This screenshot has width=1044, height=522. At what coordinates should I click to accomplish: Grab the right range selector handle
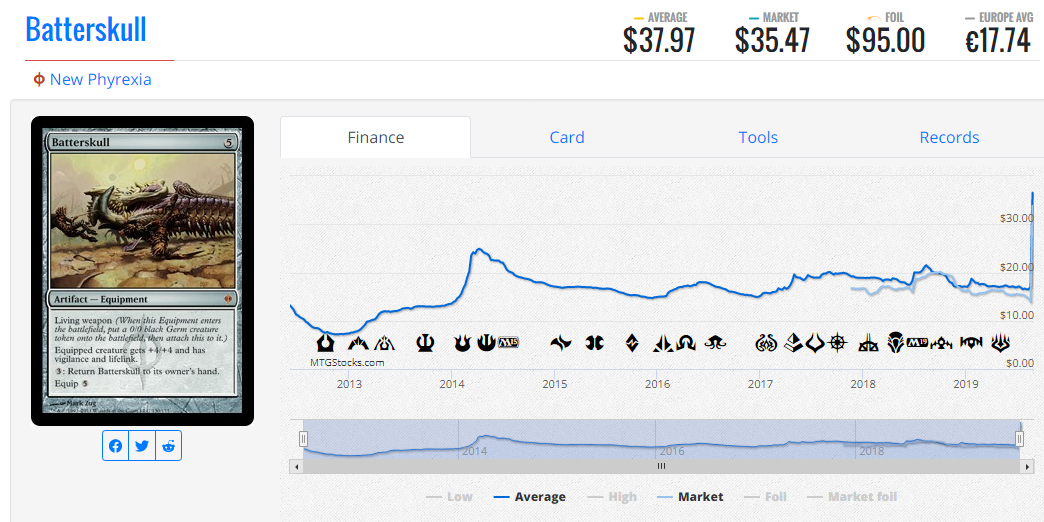(x=1019, y=439)
